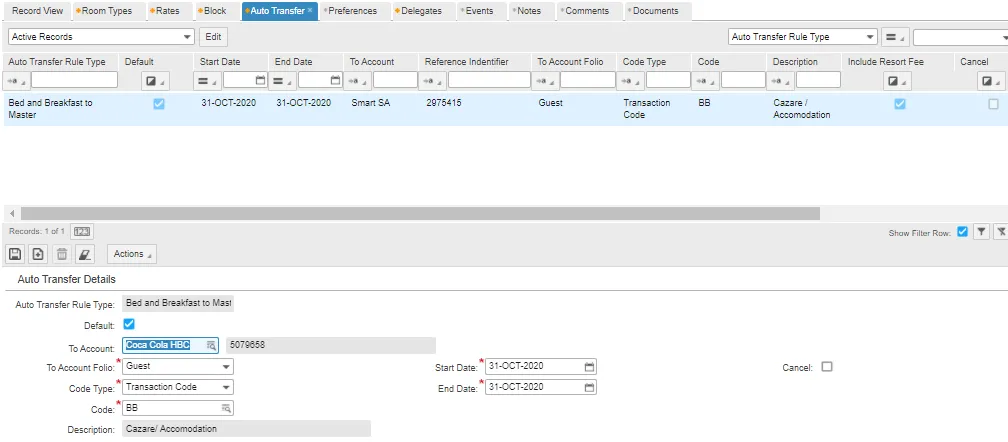Click the To Account Coca Cola HBC field
This screenshot has height=442, width=1008.
pos(170,346)
